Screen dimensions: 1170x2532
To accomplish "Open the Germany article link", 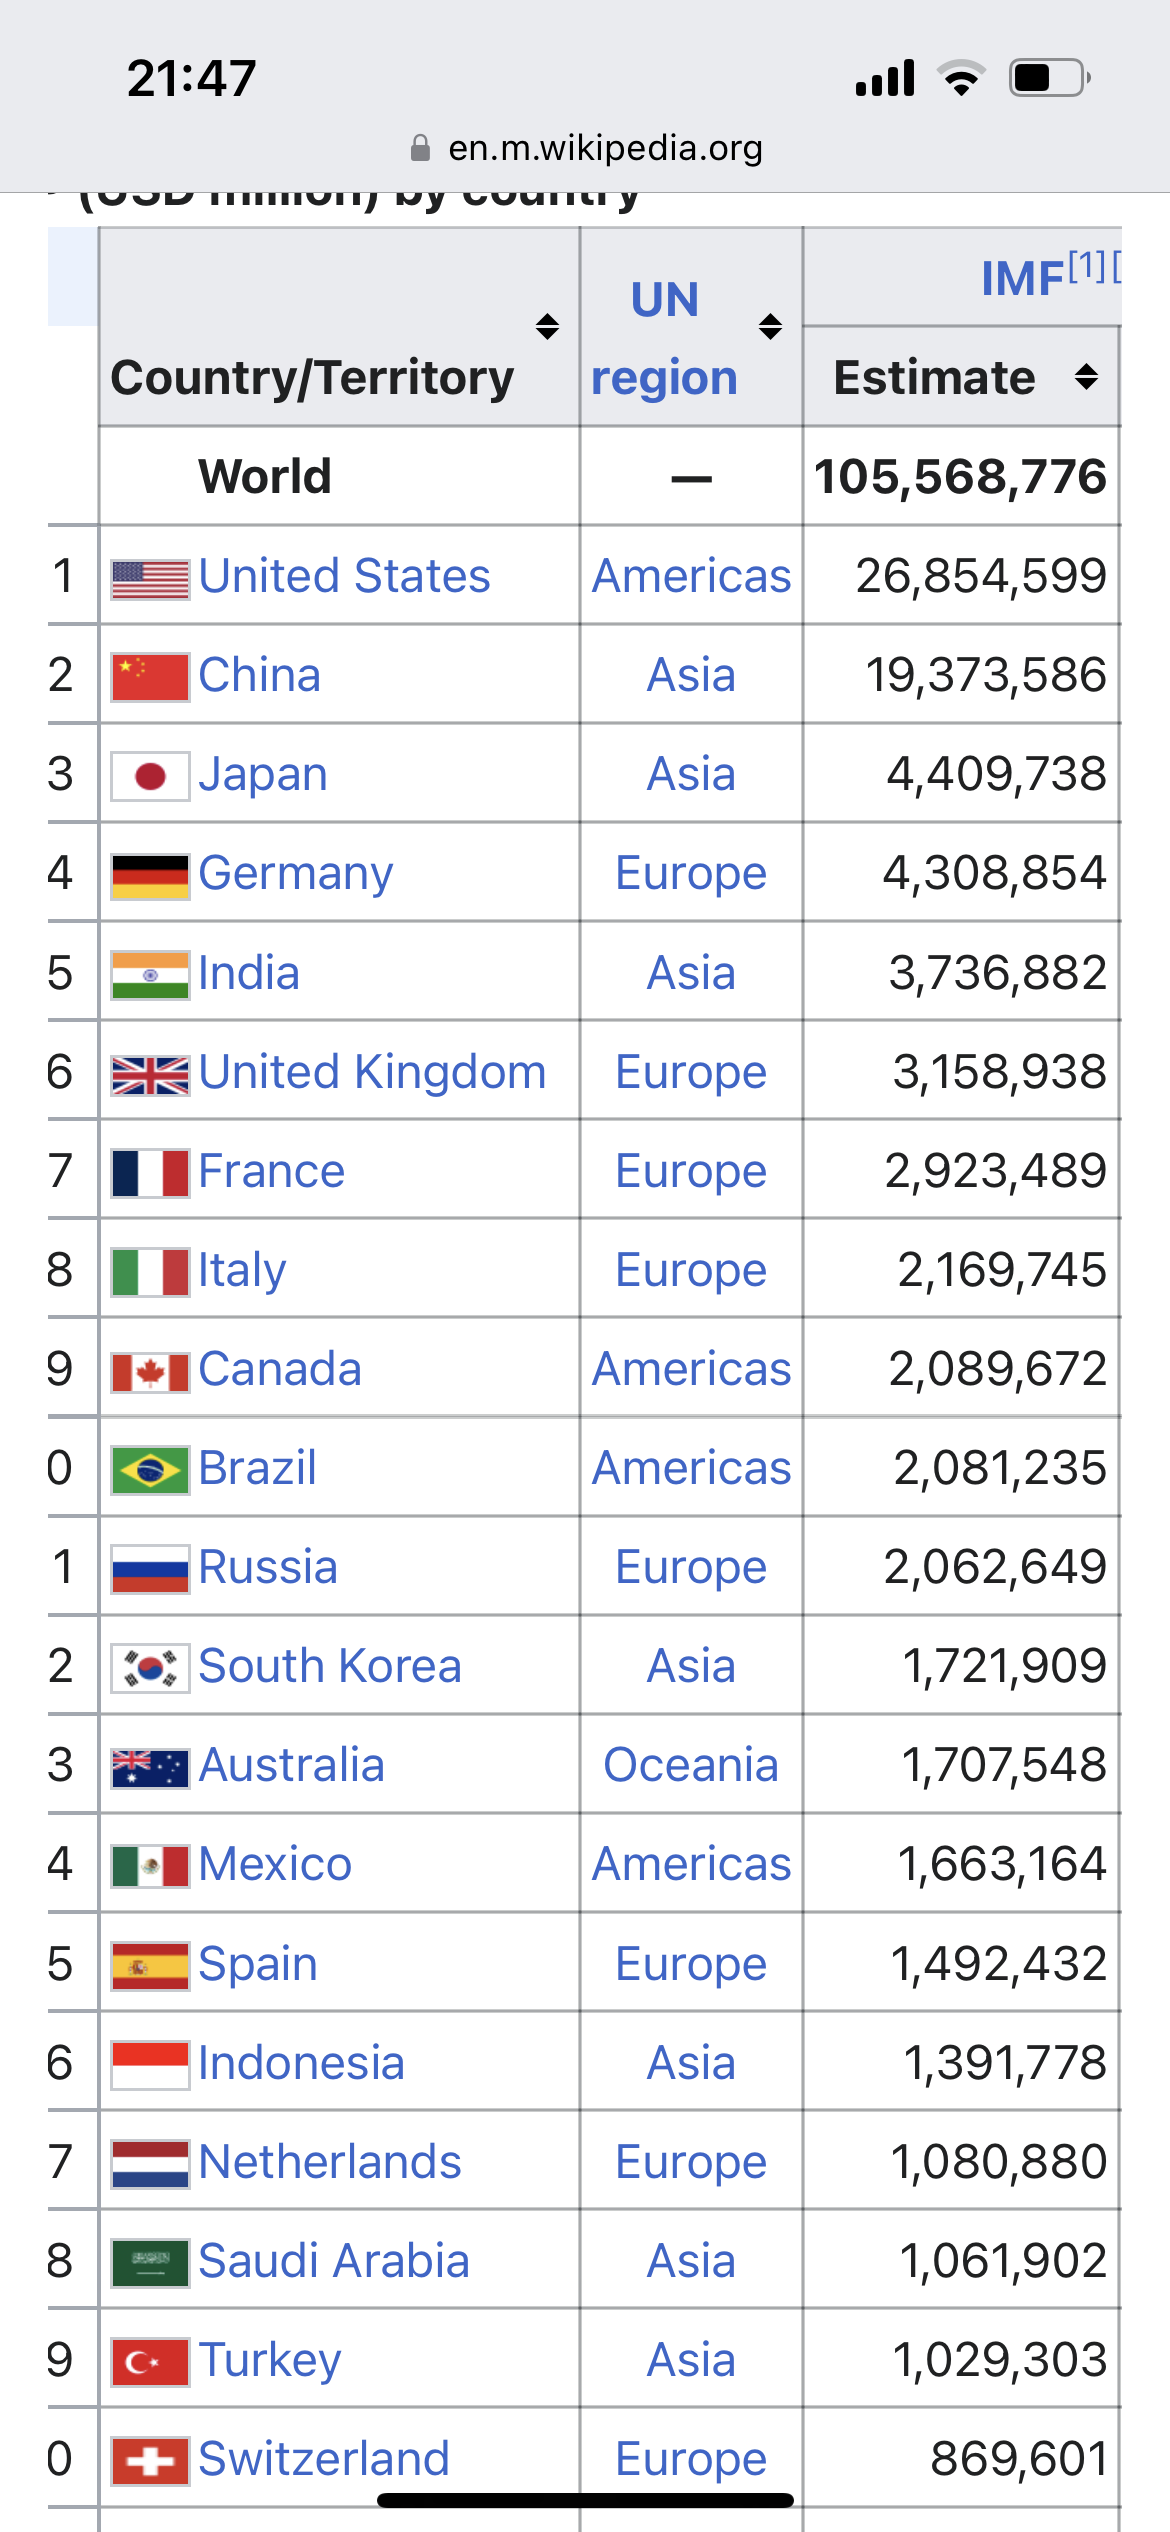I will pyautogui.click(x=296, y=873).
